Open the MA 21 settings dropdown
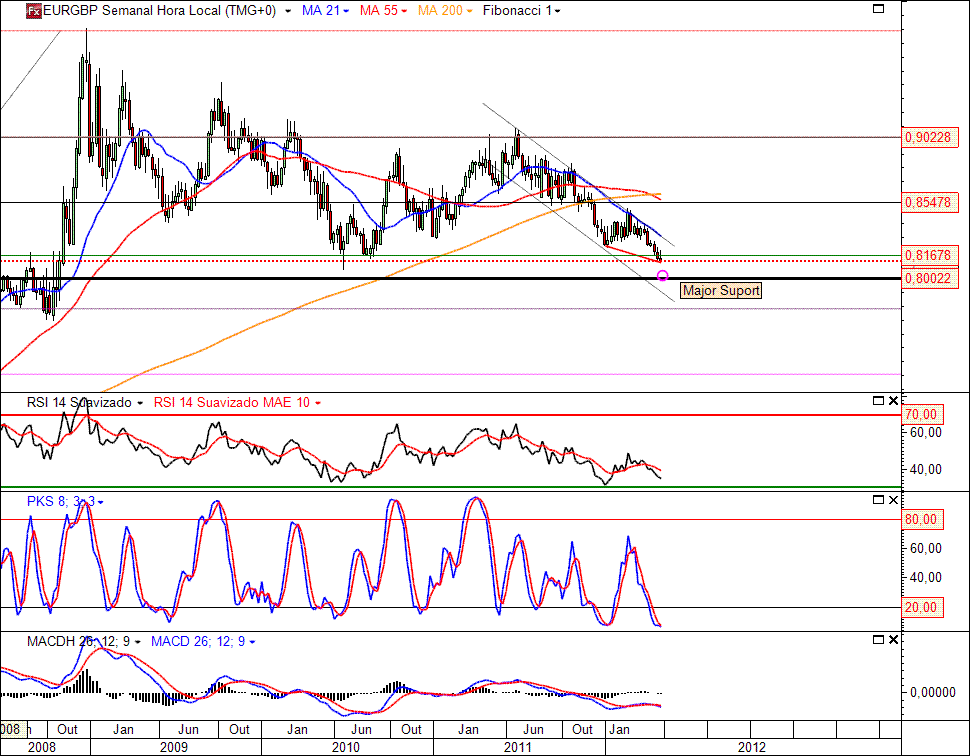This screenshot has height=756, width=970. pos(345,11)
